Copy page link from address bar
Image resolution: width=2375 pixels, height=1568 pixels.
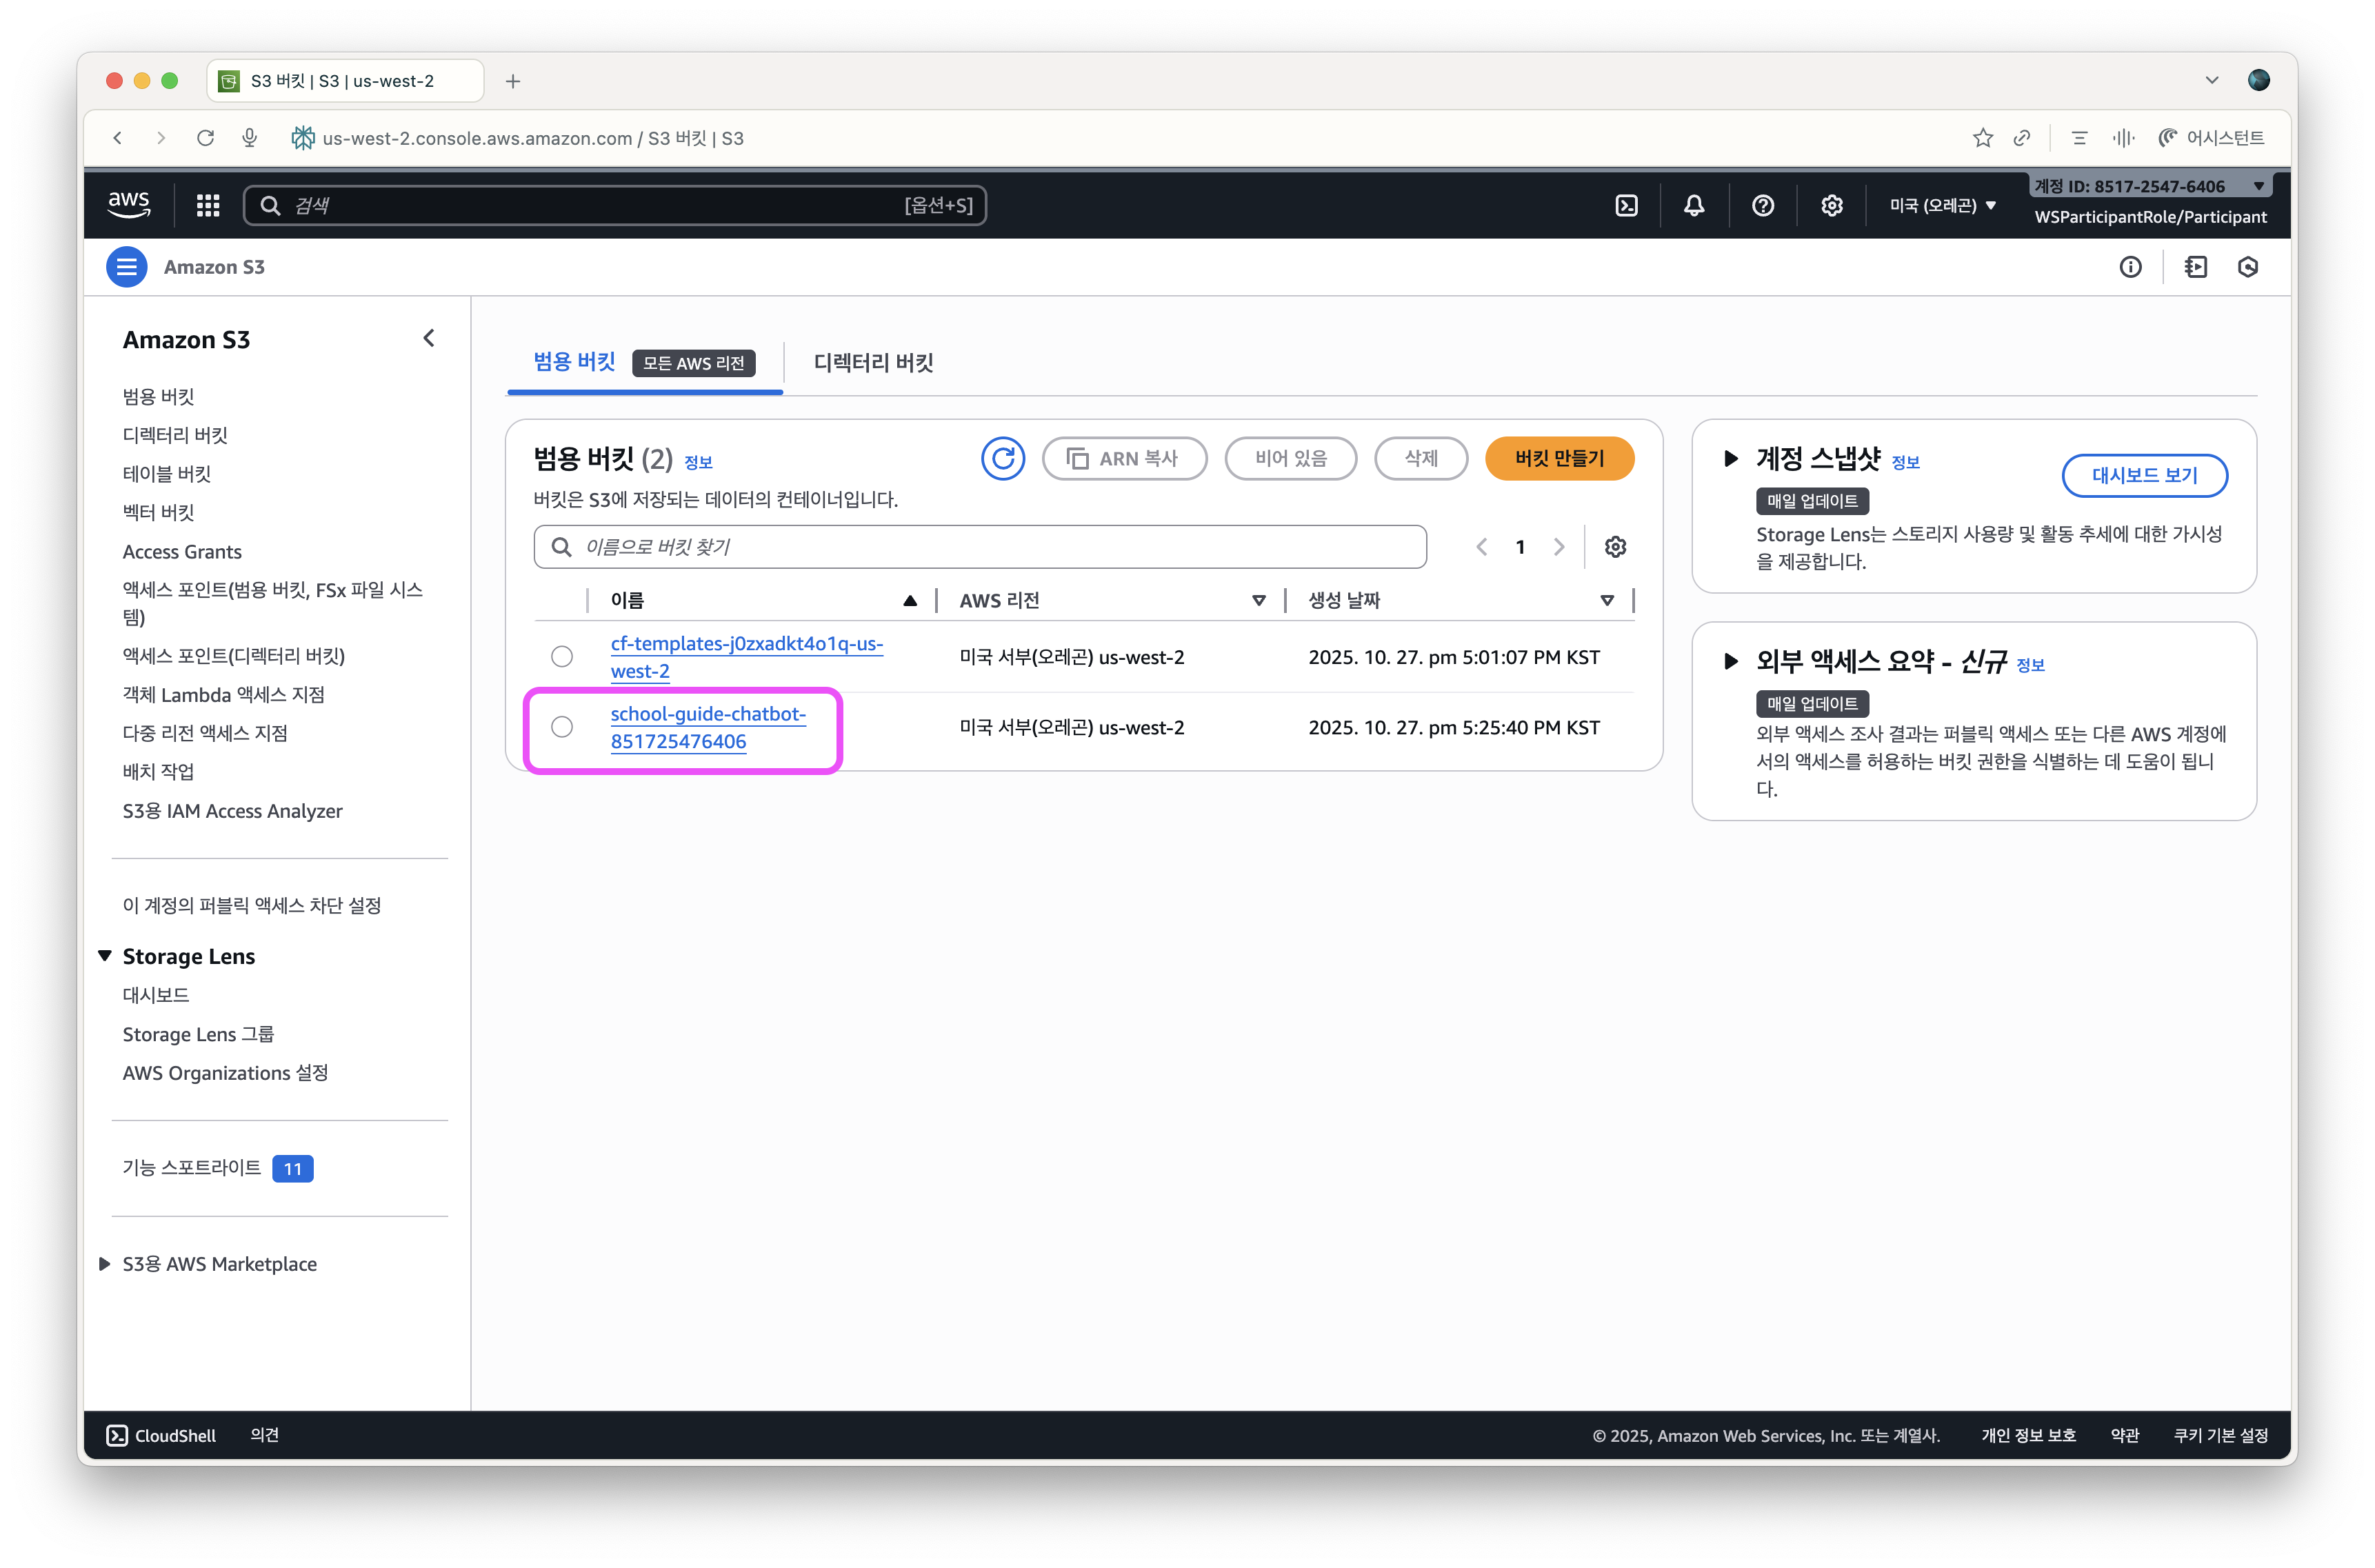click(x=2022, y=138)
